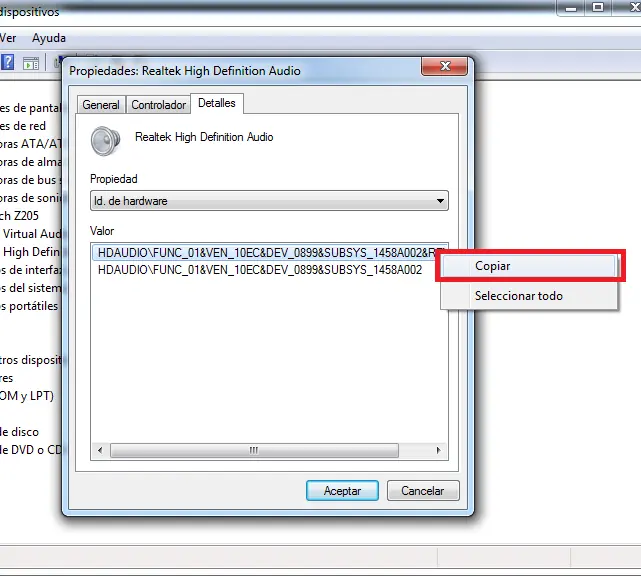Image resolution: width=641 pixels, height=576 pixels.
Task: Open the Ayuda menu in Device Manager
Action: pyautogui.click(x=49, y=38)
